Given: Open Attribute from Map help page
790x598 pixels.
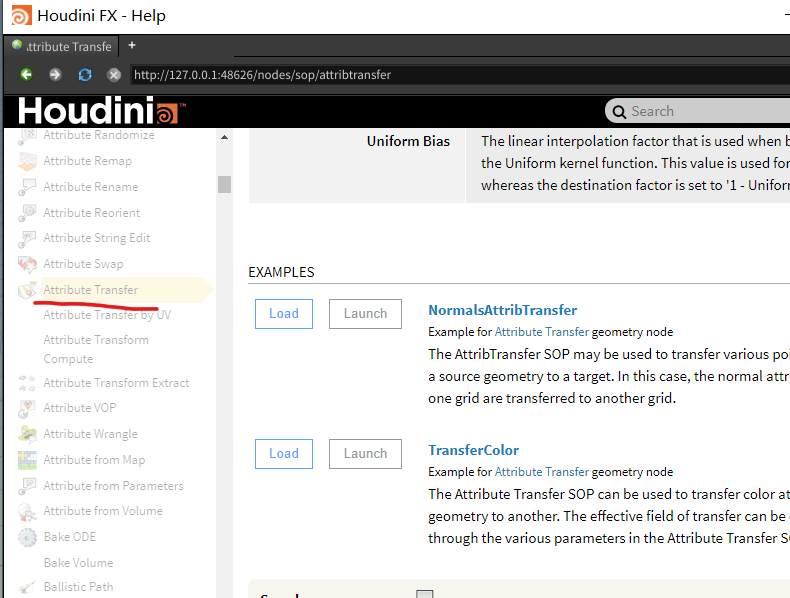Looking at the screenshot, I should click(x=94, y=460).
